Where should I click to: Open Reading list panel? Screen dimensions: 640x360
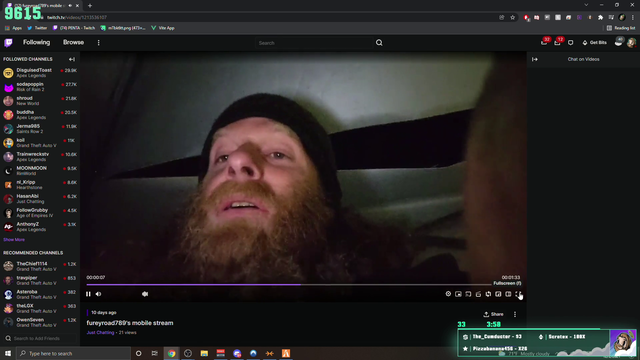(621, 28)
